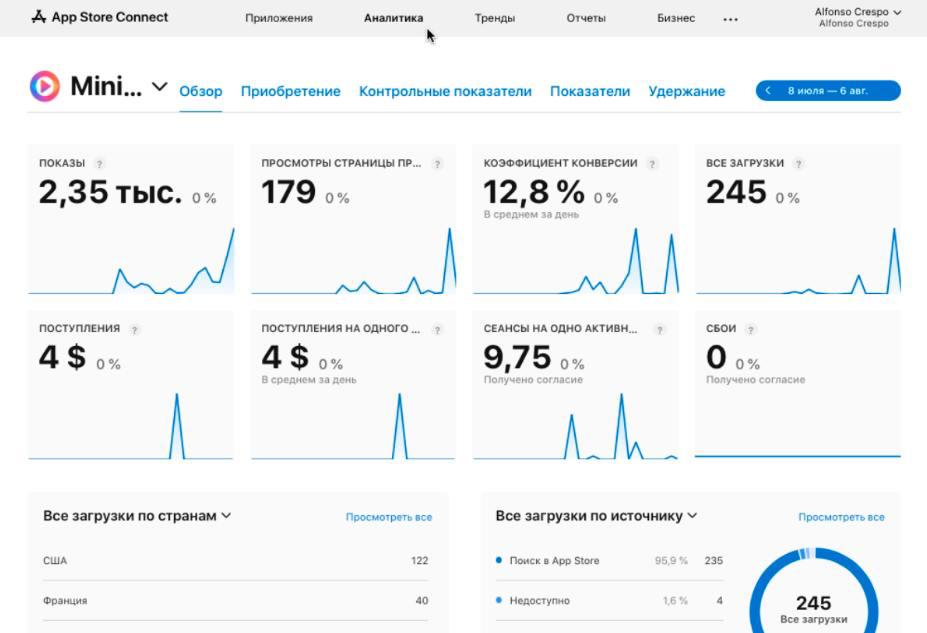The width and height of the screenshot is (927, 633).
Task: Click the 40 downloads count for Франция
Action: point(422,600)
